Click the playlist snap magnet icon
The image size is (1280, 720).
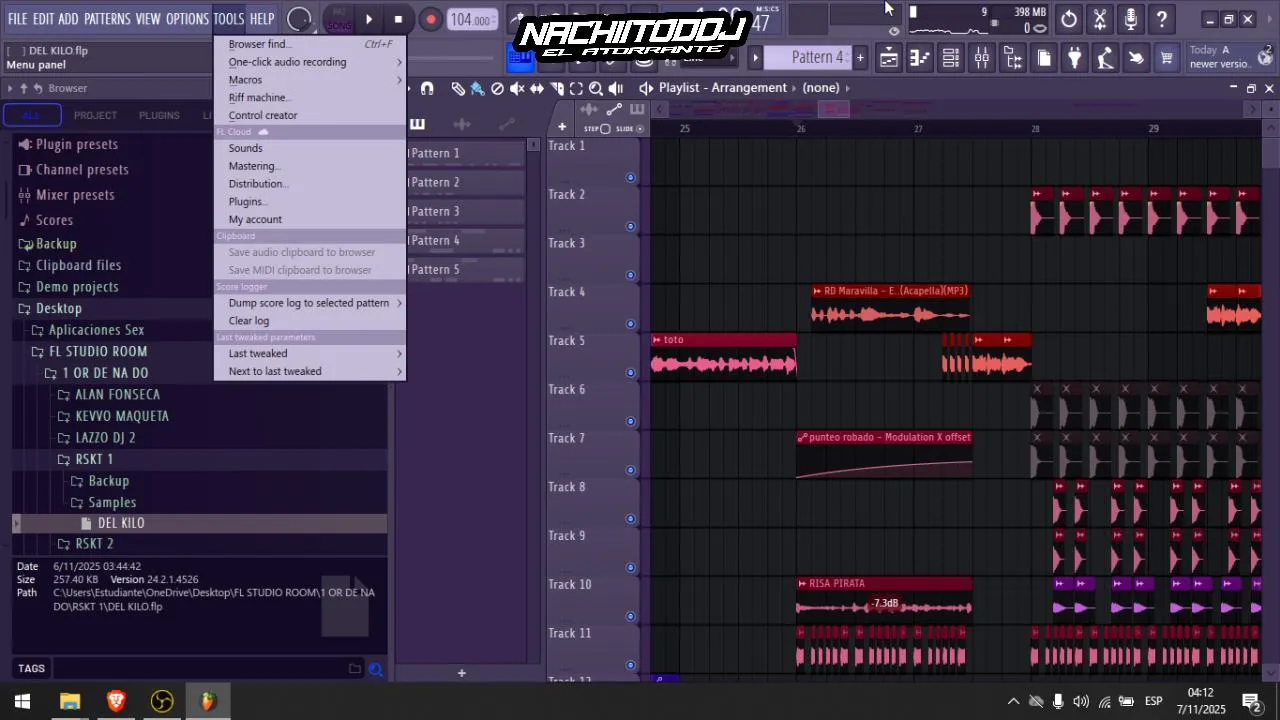(x=427, y=89)
